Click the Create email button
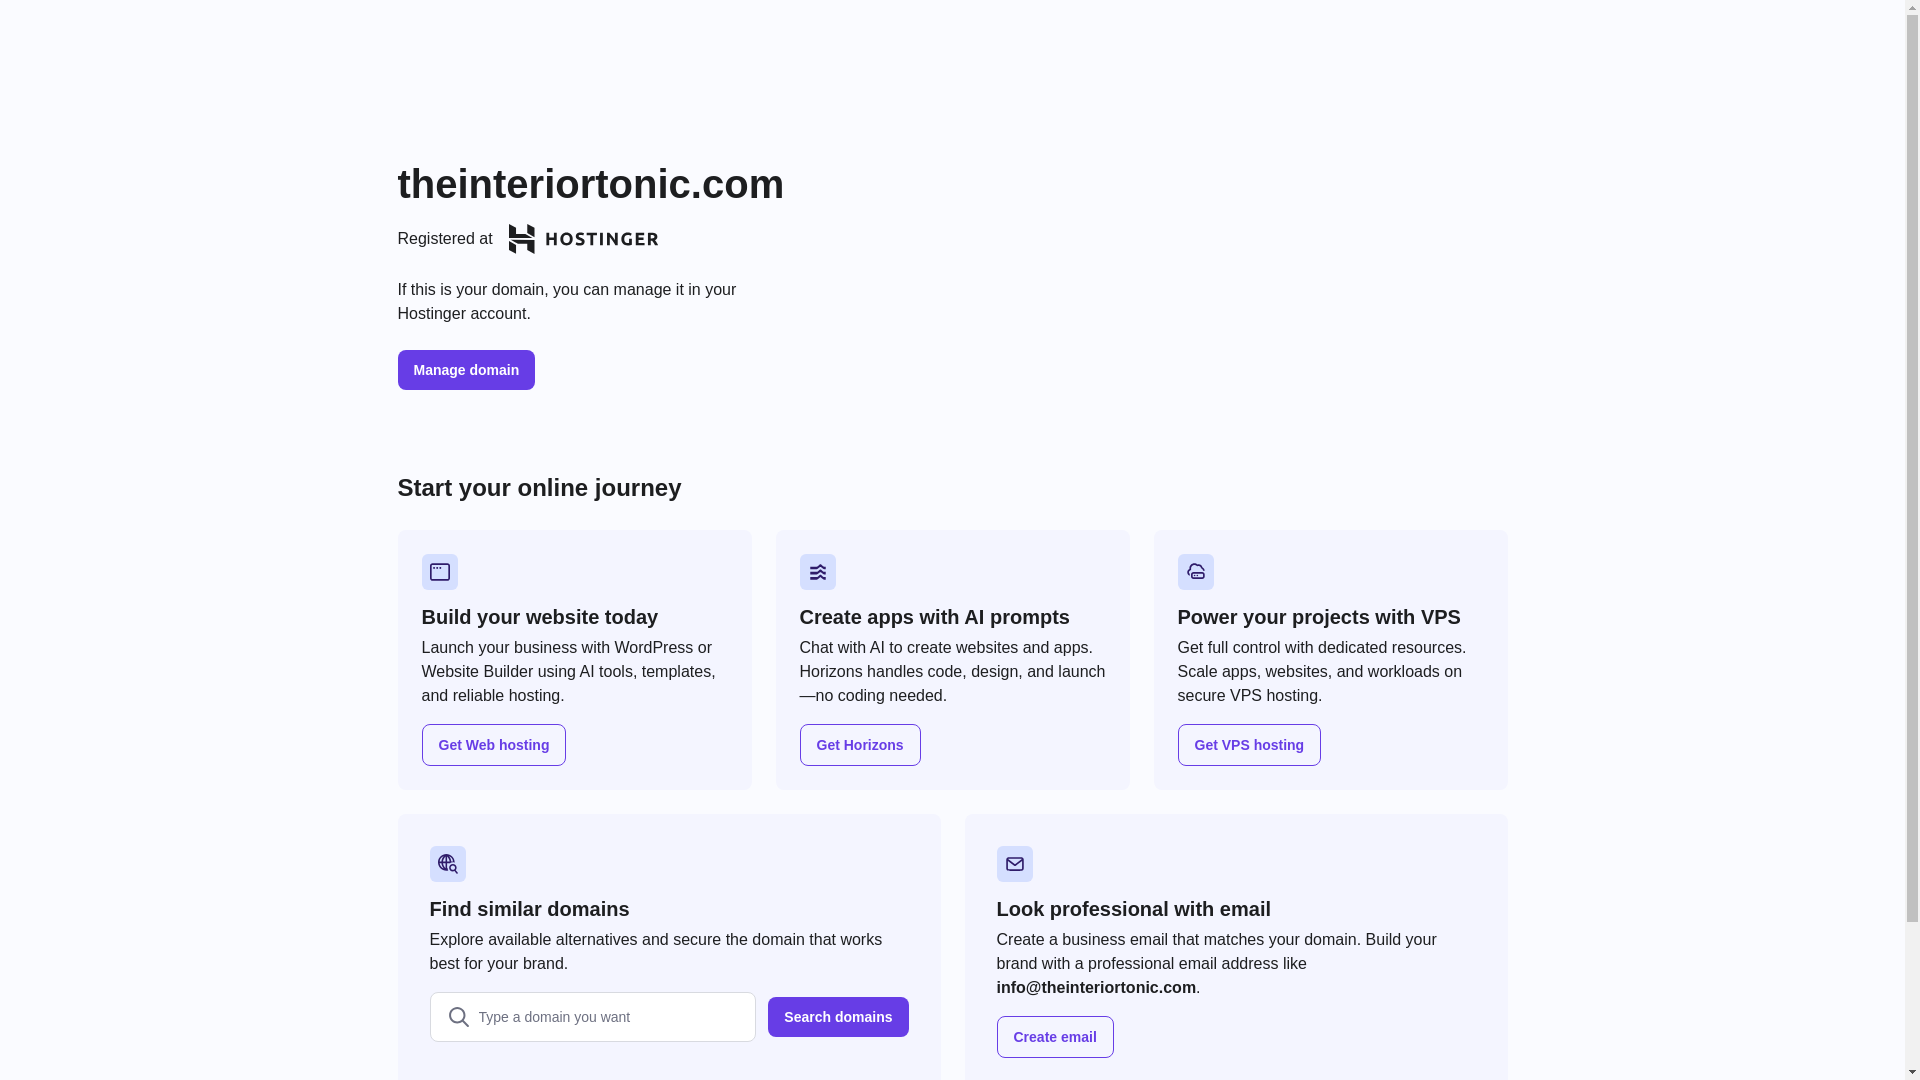Screen dimensions: 1920x1080 coord(1055,1037)
